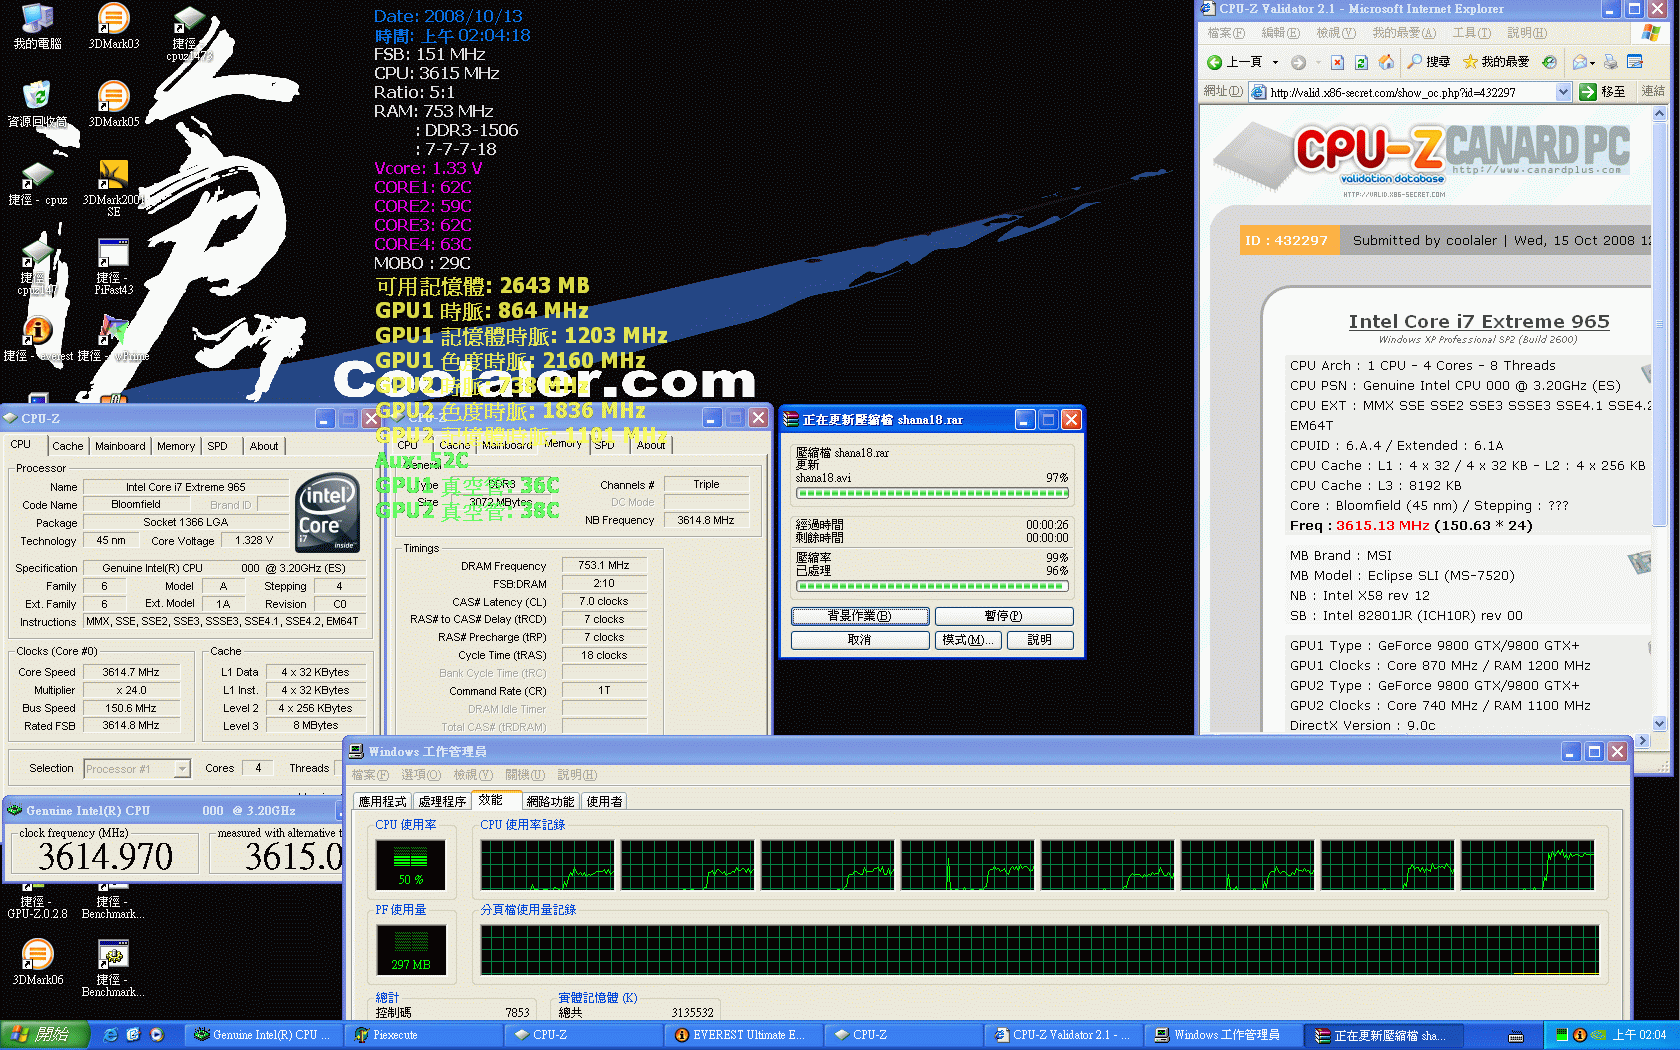Switch to About tab in left CPU-Z
The width and height of the screenshot is (1680, 1050).
(x=264, y=446)
